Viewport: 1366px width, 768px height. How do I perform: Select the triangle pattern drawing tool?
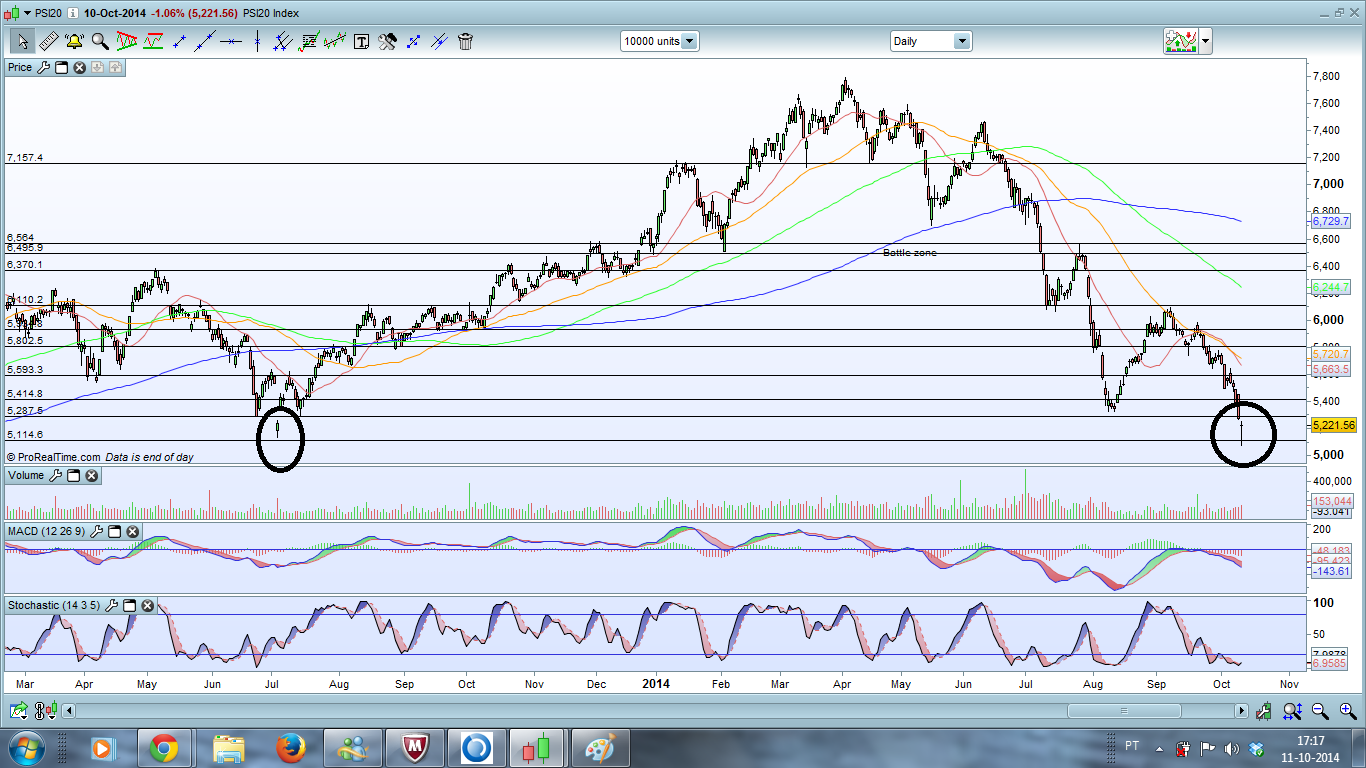point(127,41)
